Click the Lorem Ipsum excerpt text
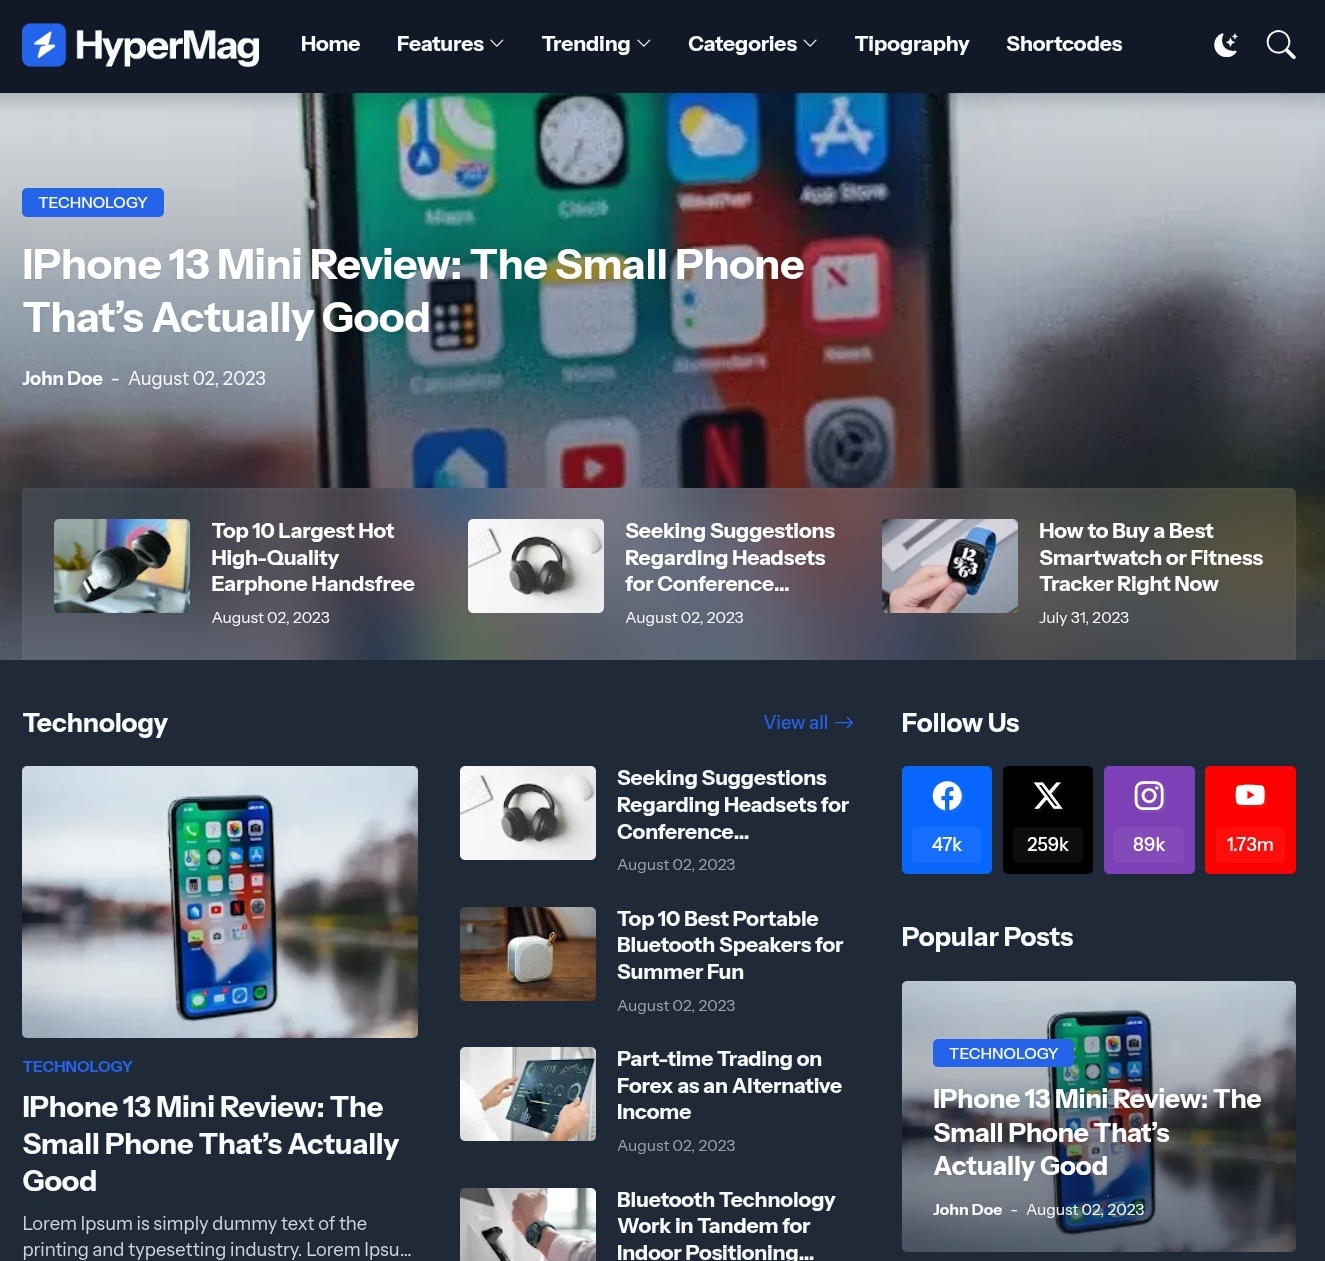Viewport: 1325px width, 1261px height. [217, 1236]
